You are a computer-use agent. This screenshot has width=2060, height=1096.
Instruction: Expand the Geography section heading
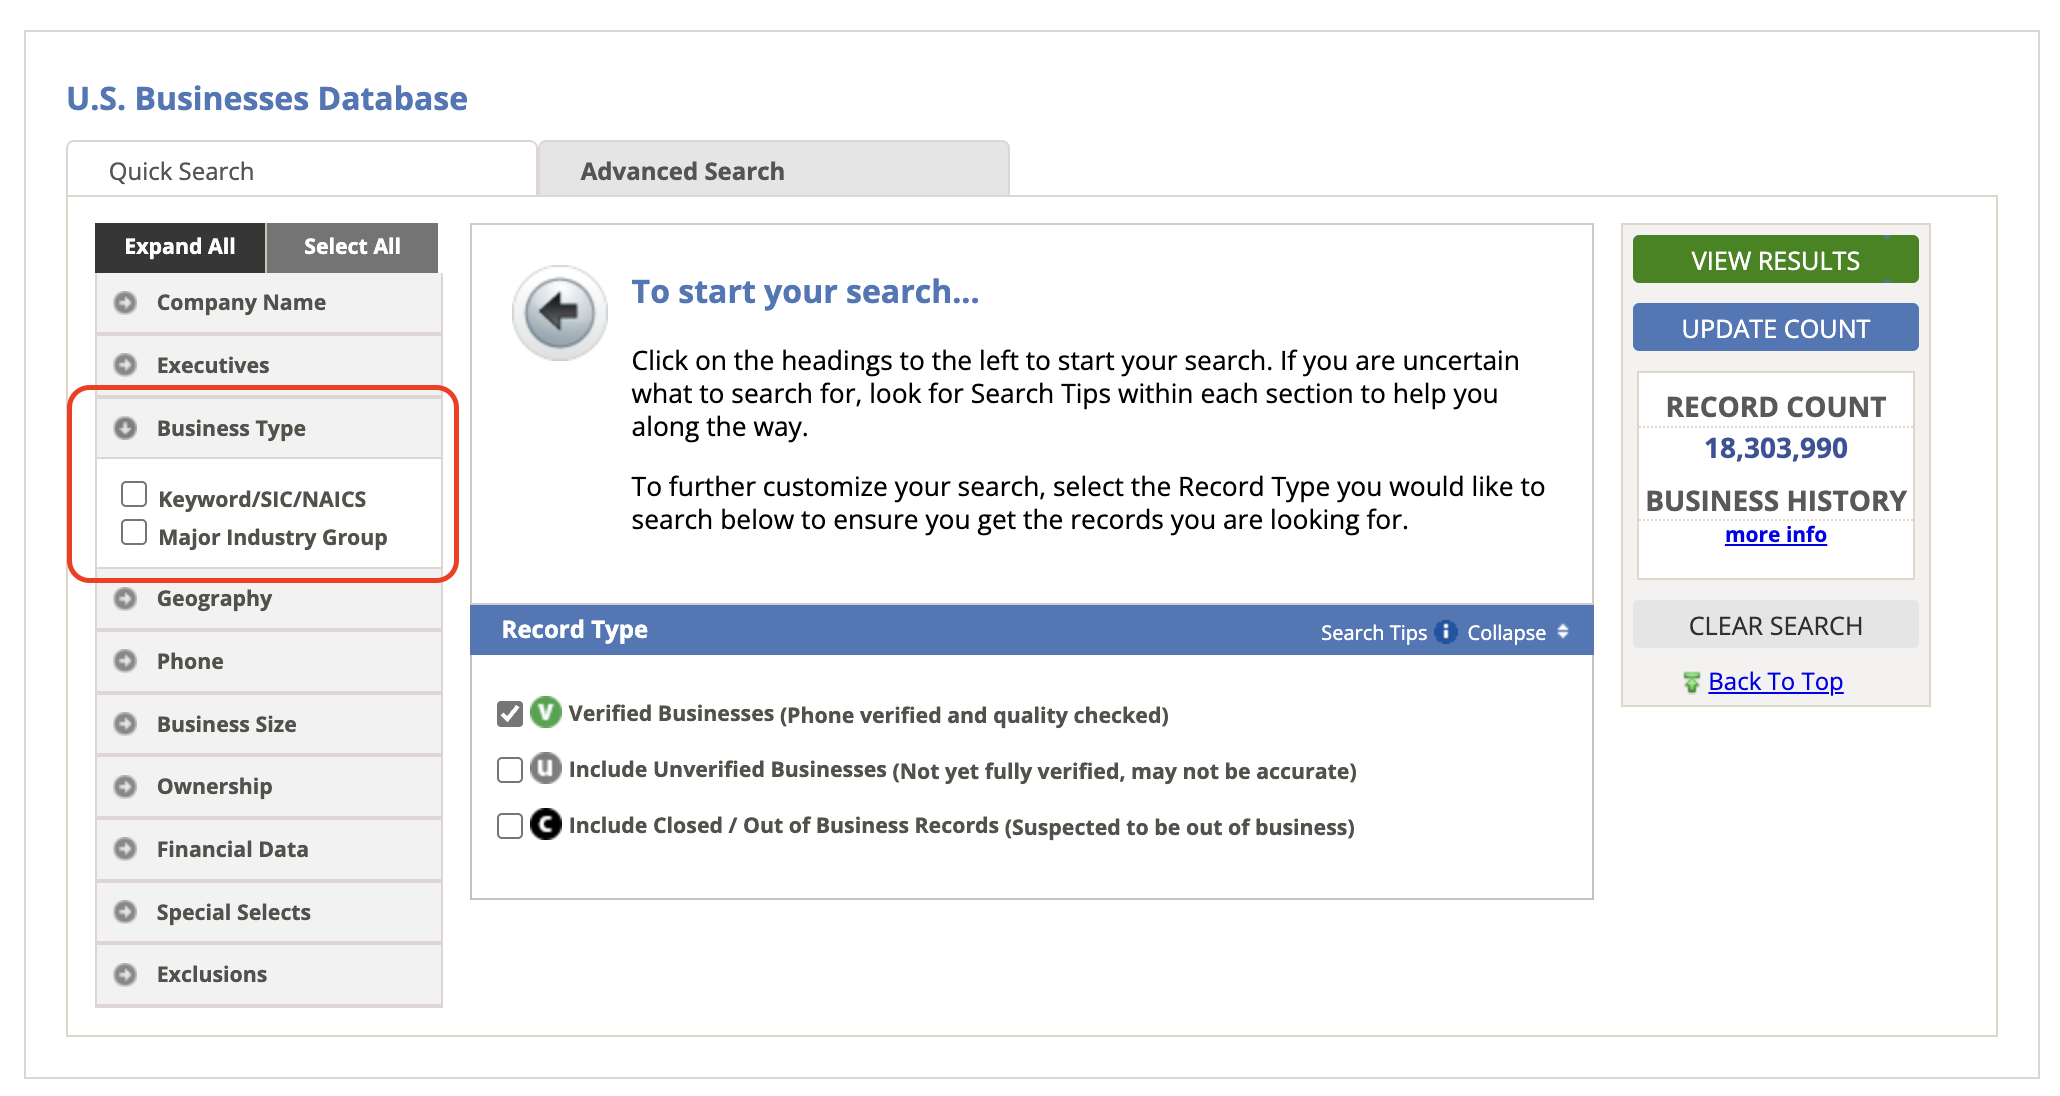(x=269, y=599)
